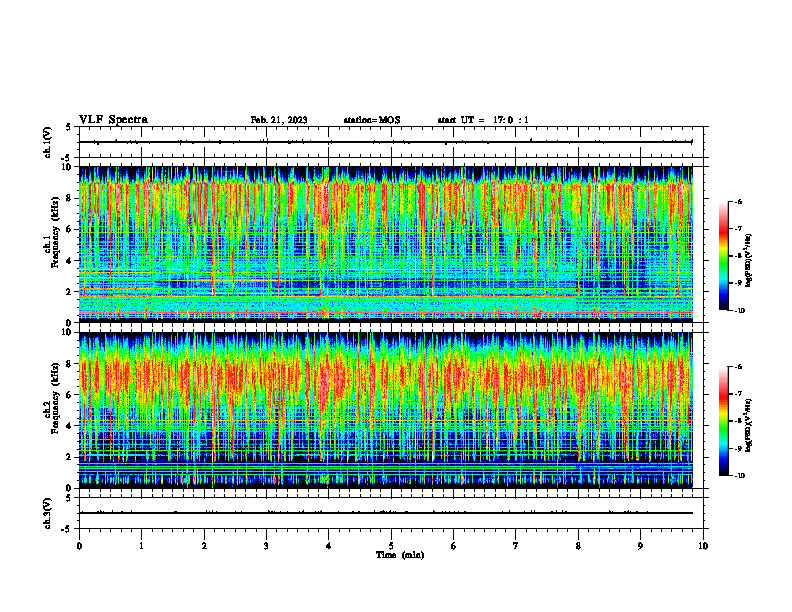Click ch.1 frequency axis tick label "8"
This screenshot has width=792, height=612.
[70, 198]
